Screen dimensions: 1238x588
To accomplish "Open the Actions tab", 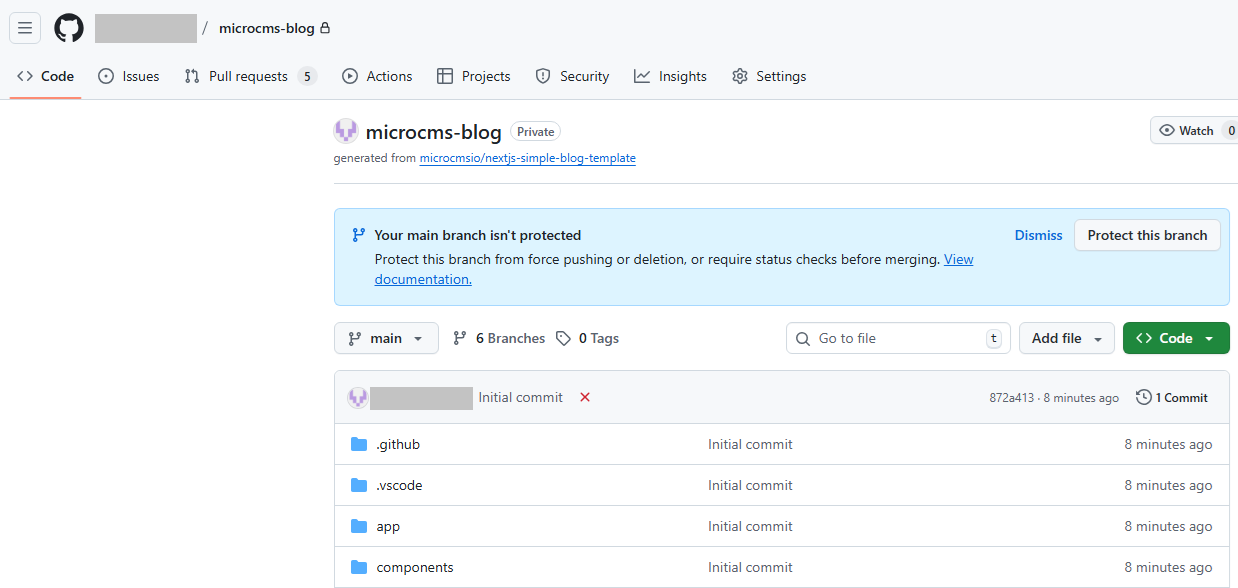I will pyautogui.click(x=377, y=76).
